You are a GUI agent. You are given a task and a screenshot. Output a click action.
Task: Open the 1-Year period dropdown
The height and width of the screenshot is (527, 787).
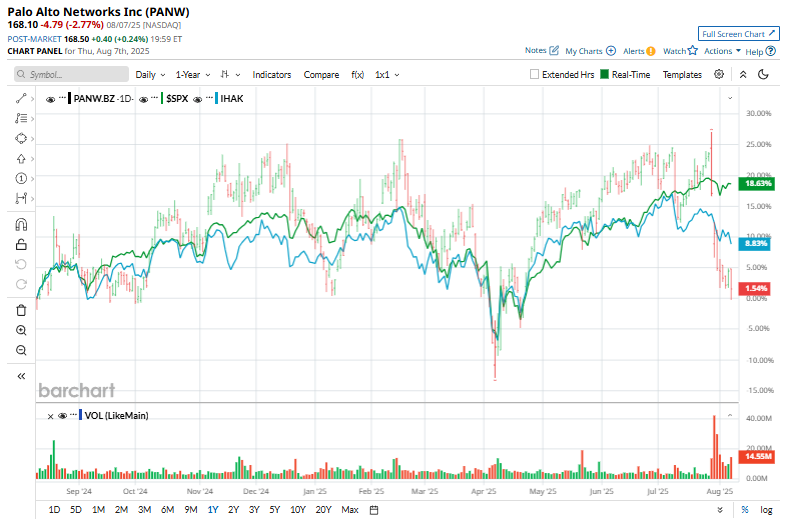[x=193, y=74]
